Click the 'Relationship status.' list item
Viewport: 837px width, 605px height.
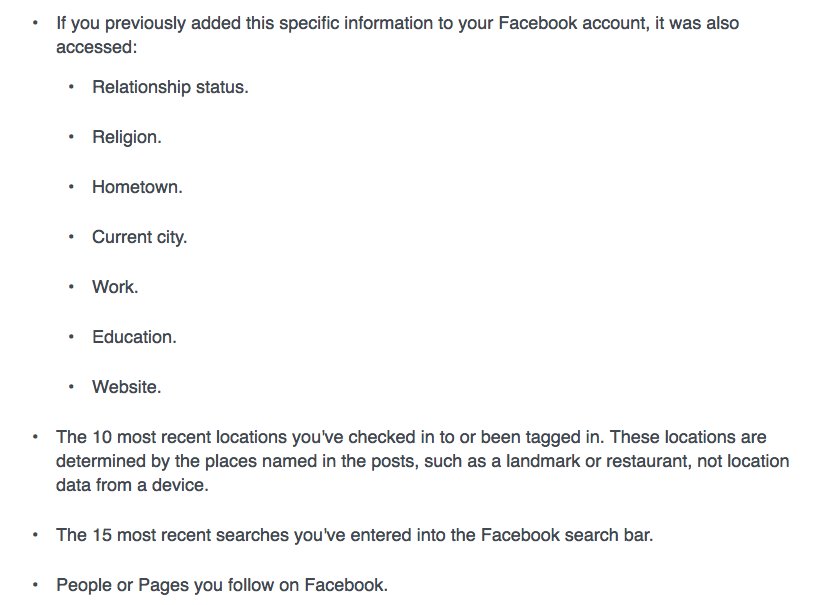click(x=170, y=87)
